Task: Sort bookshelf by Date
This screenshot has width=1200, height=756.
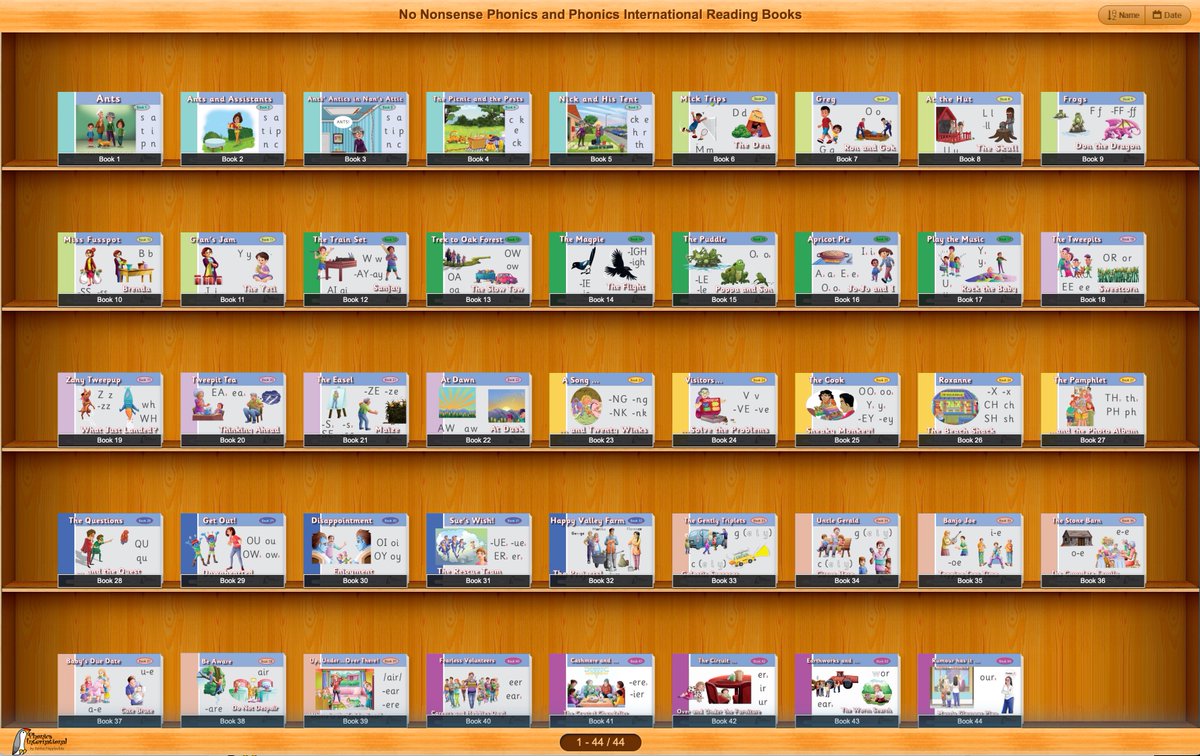Action: click(x=1170, y=15)
